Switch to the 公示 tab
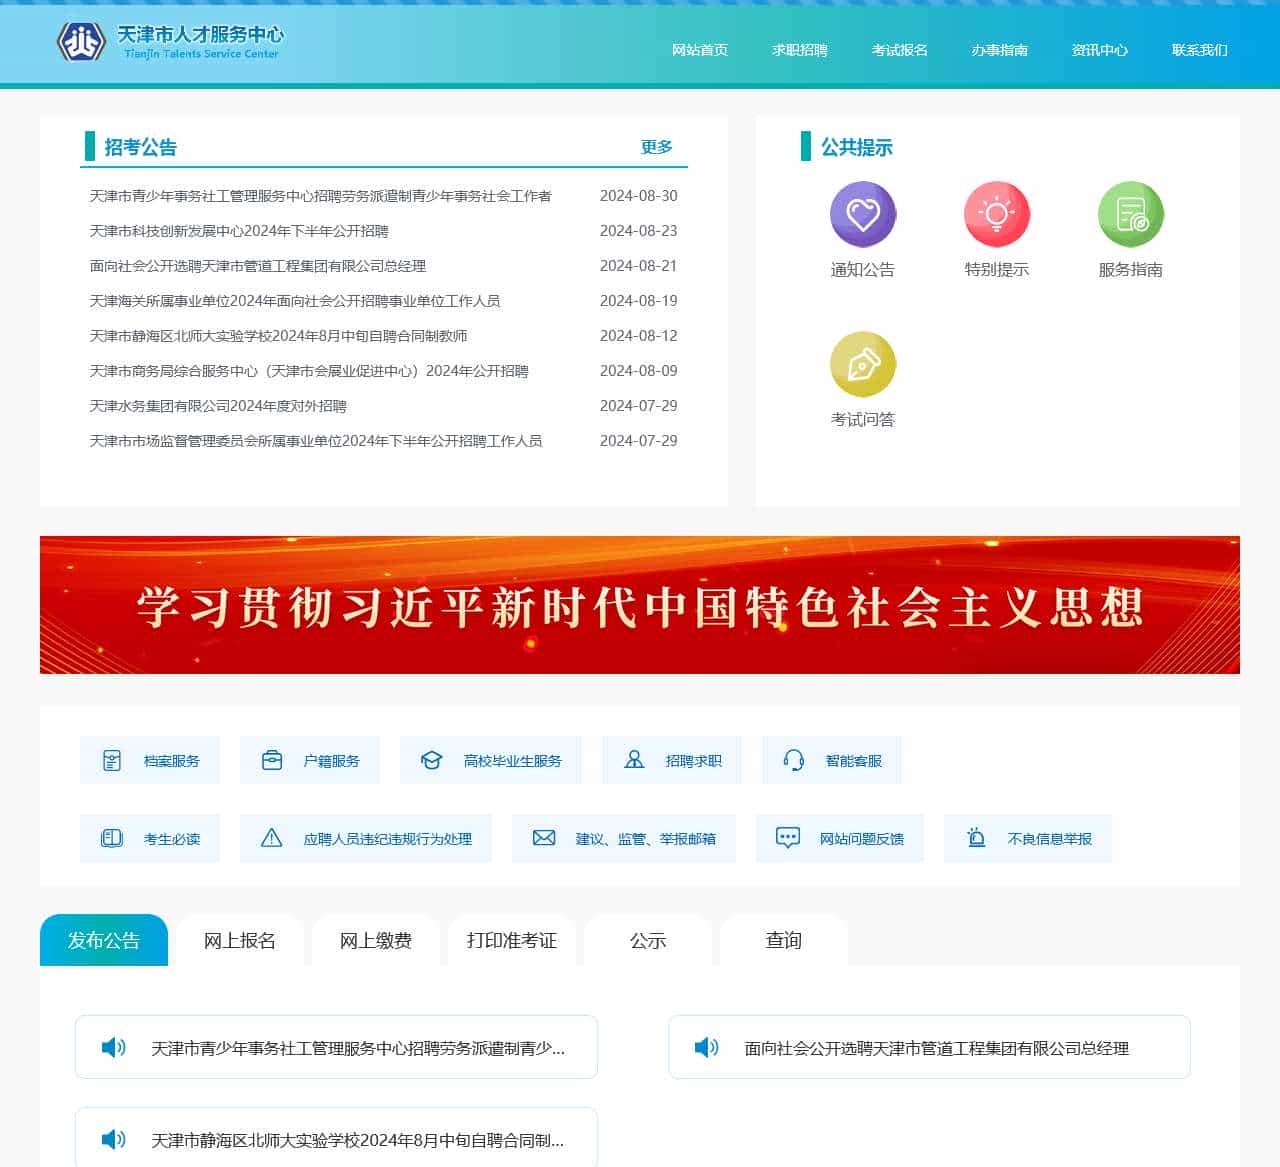This screenshot has height=1167, width=1280. click(x=648, y=940)
